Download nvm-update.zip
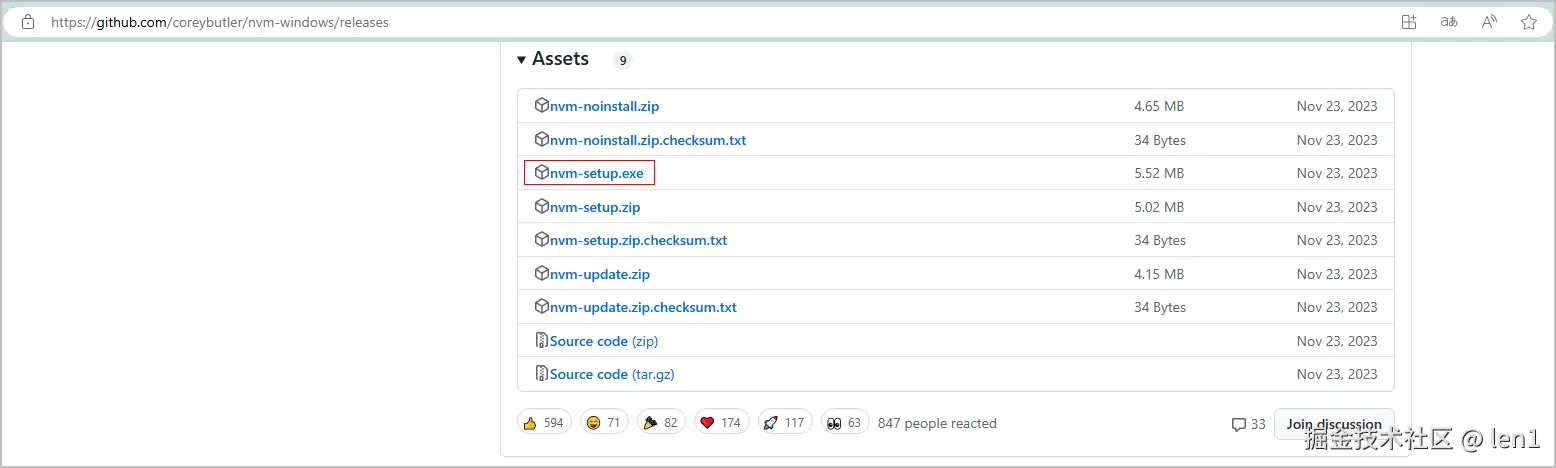This screenshot has height=468, width=1556. click(600, 274)
